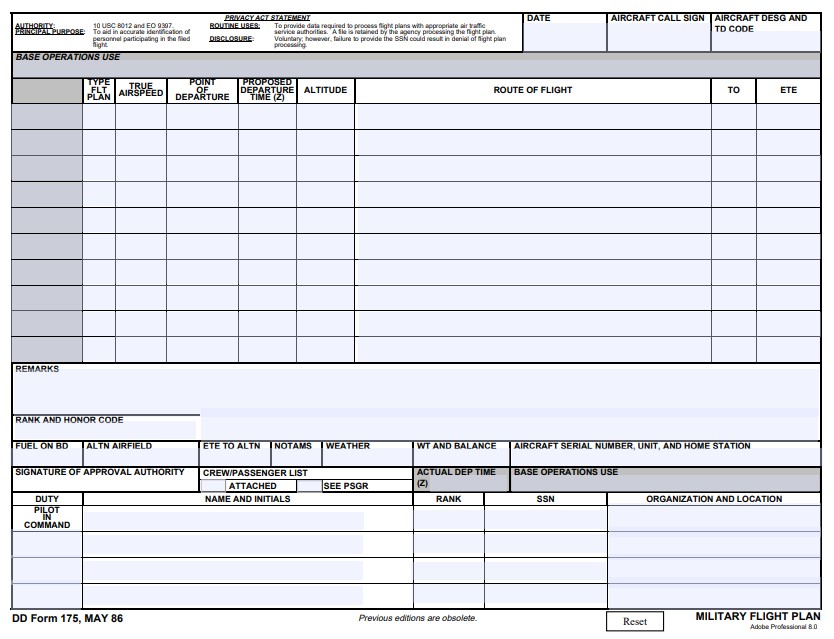Click the RANK AND HONOR CODE field
The width and height of the screenshot is (834, 639).
[x=105, y=431]
